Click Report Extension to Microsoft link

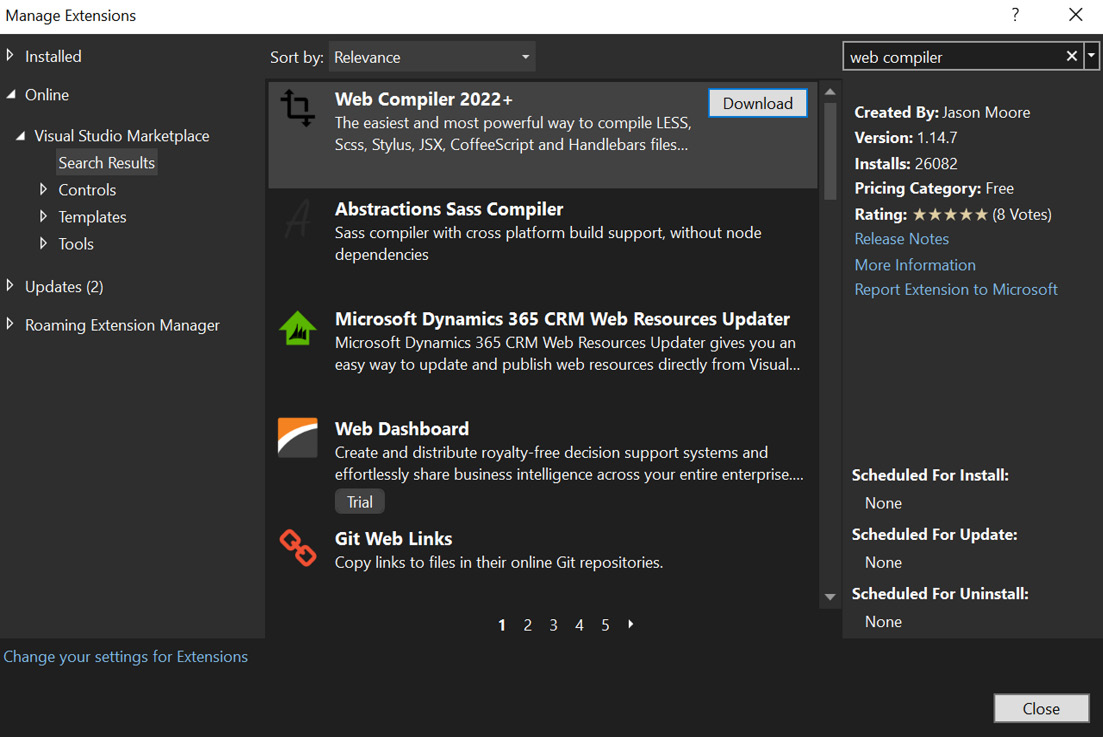(955, 290)
